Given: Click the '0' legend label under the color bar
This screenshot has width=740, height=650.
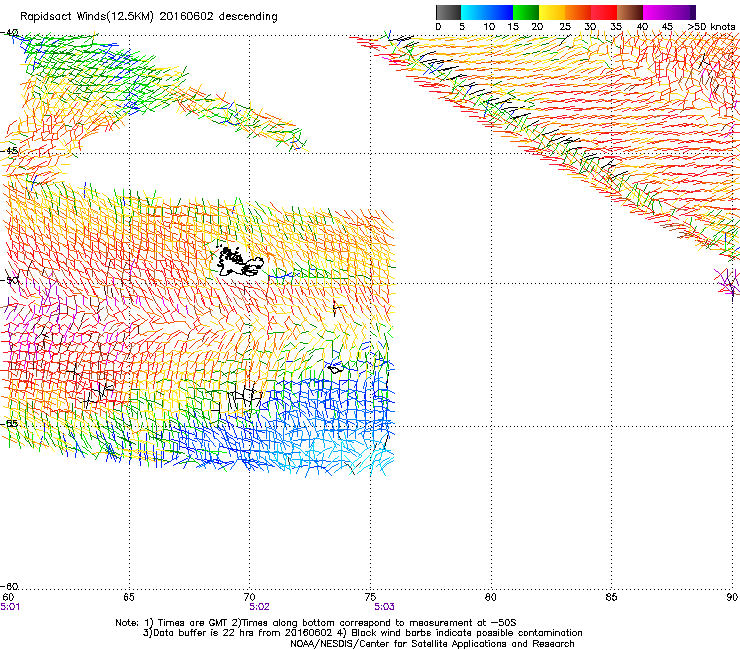Looking at the screenshot, I should [438, 27].
